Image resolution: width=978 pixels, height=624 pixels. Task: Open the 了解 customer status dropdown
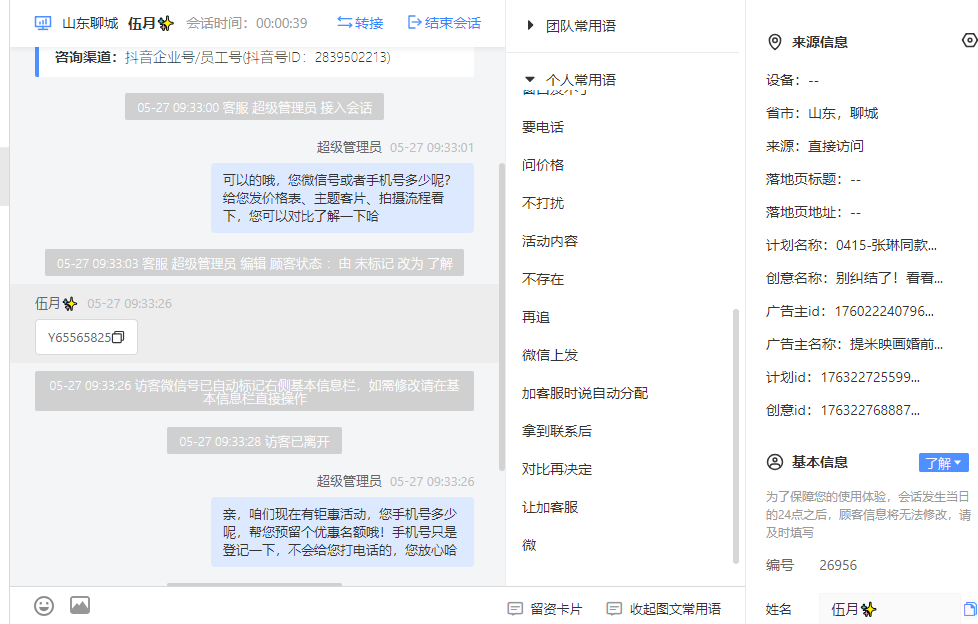943,463
